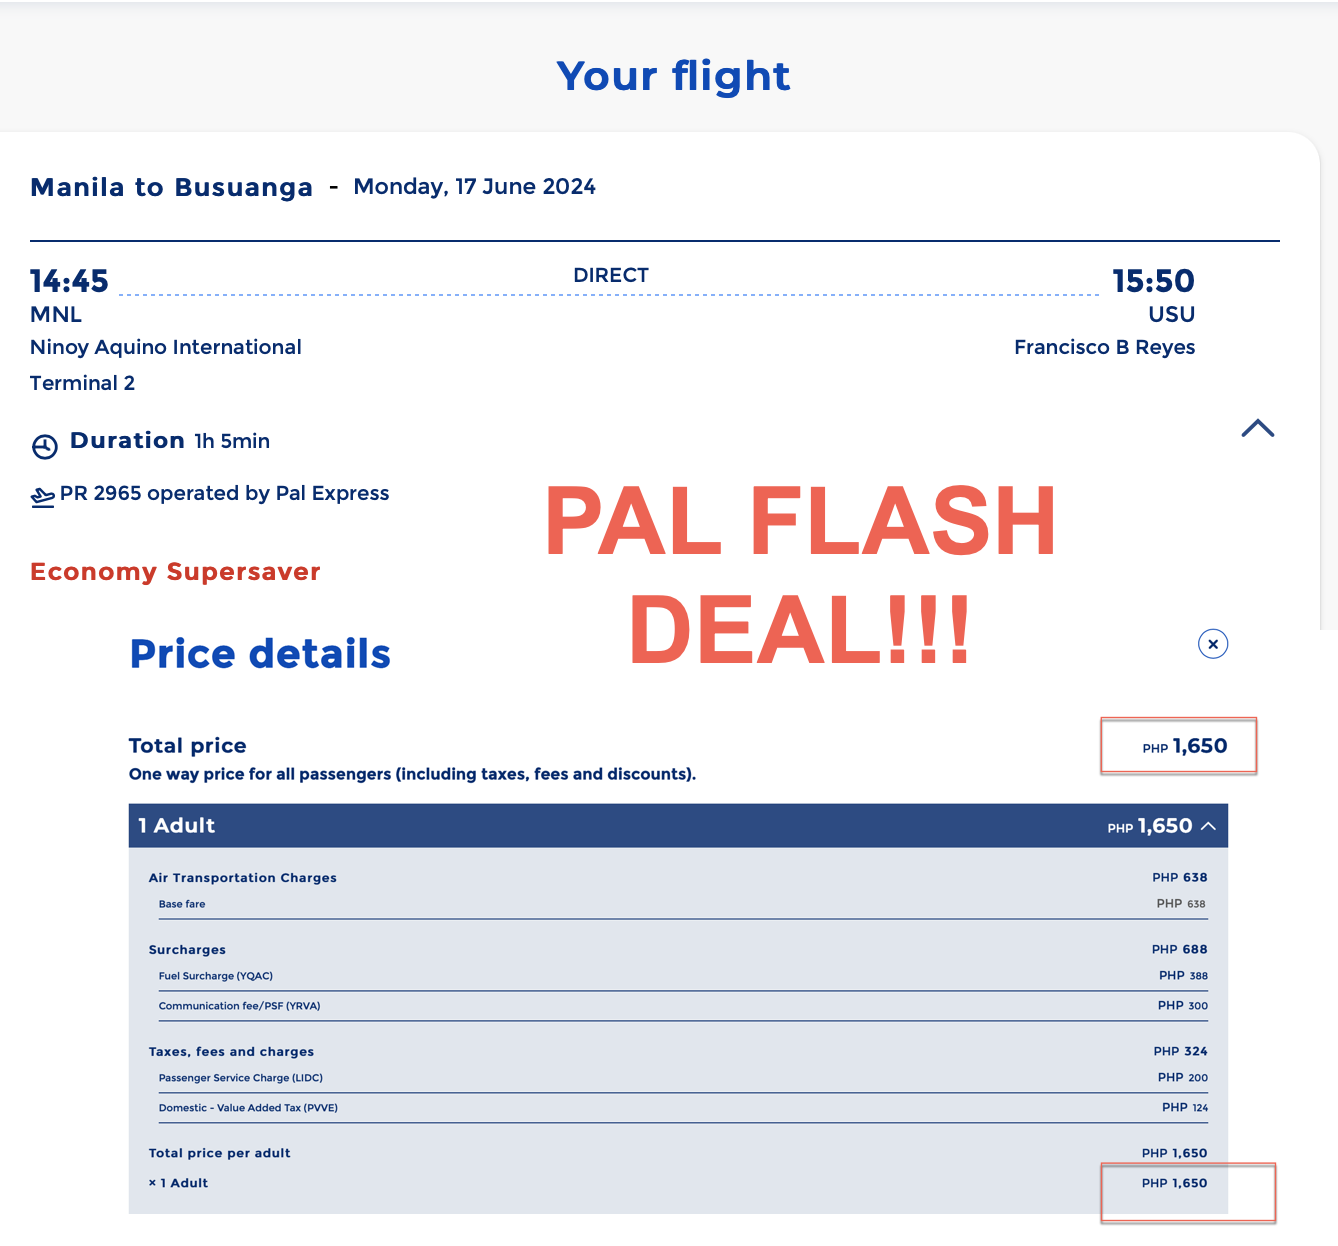Click the Fuel Surcharge (YQAC) line
Image resolution: width=1338 pixels, height=1246 pixels.
coord(216,976)
